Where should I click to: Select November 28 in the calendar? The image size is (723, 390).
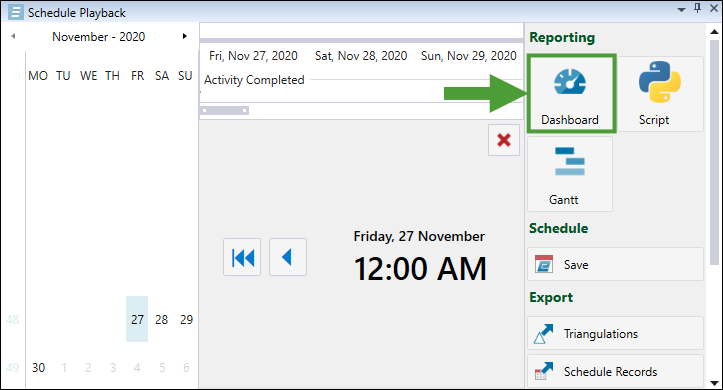[161, 319]
